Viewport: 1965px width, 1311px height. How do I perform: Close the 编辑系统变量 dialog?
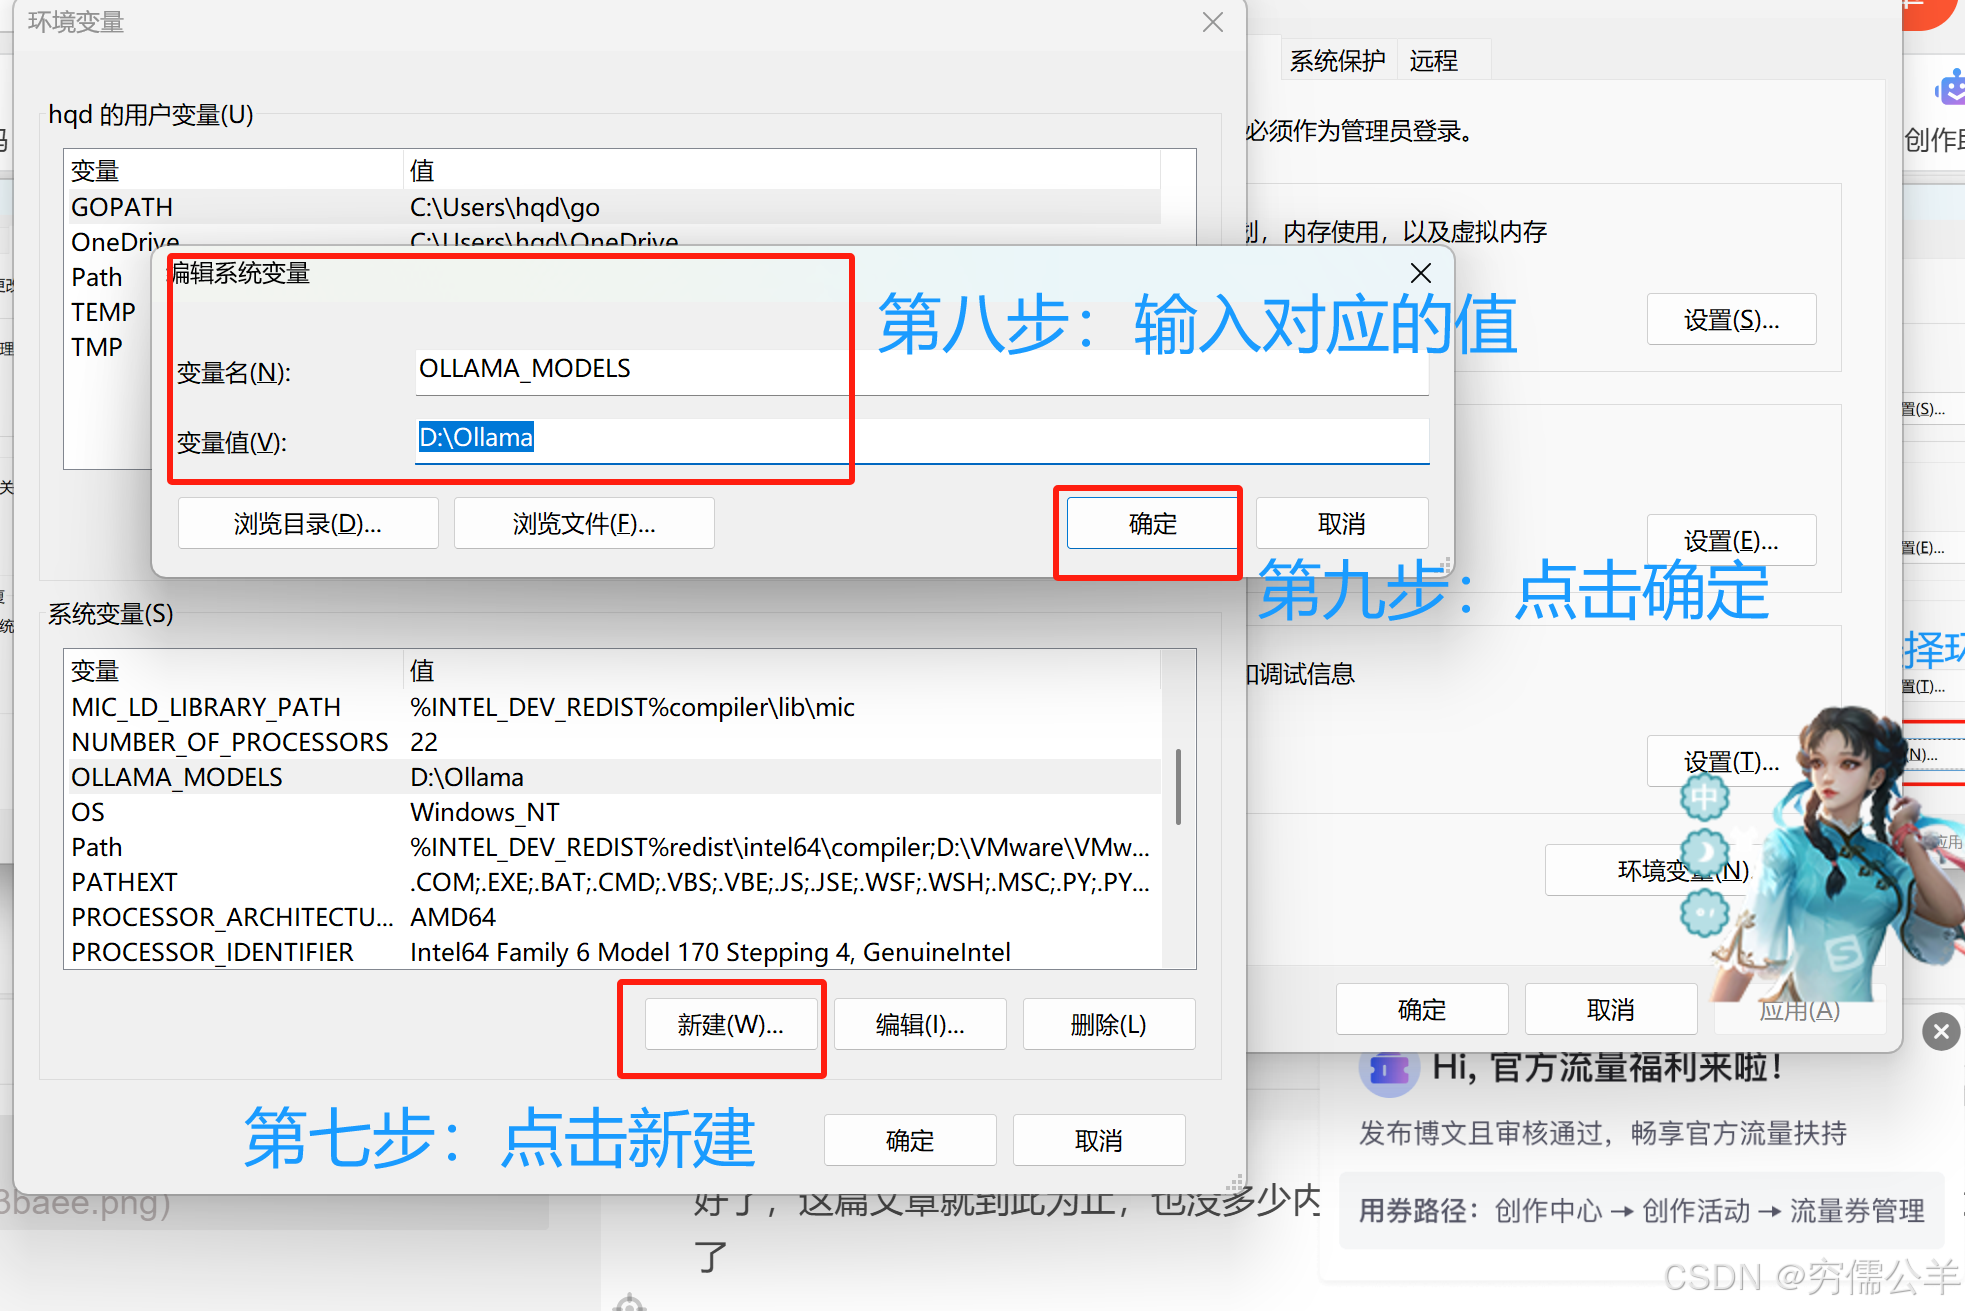tap(1420, 272)
